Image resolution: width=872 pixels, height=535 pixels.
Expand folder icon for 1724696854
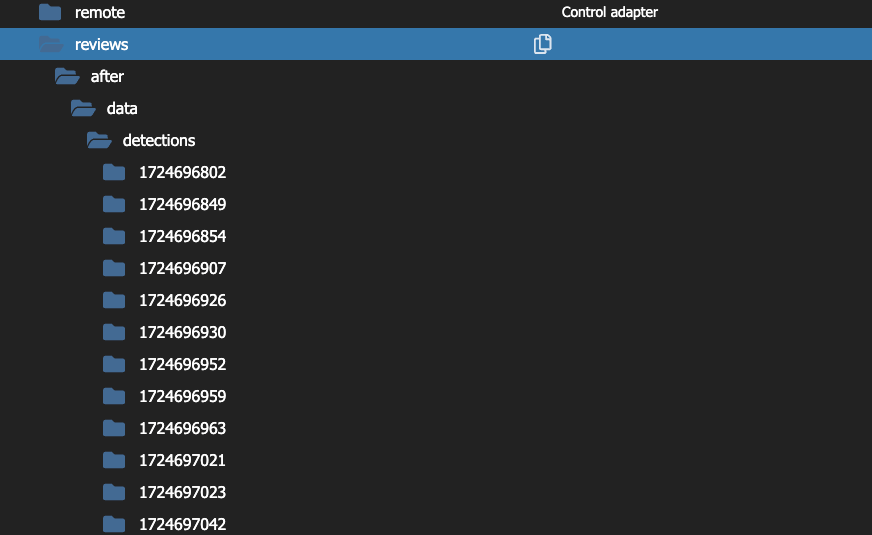[114, 236]
